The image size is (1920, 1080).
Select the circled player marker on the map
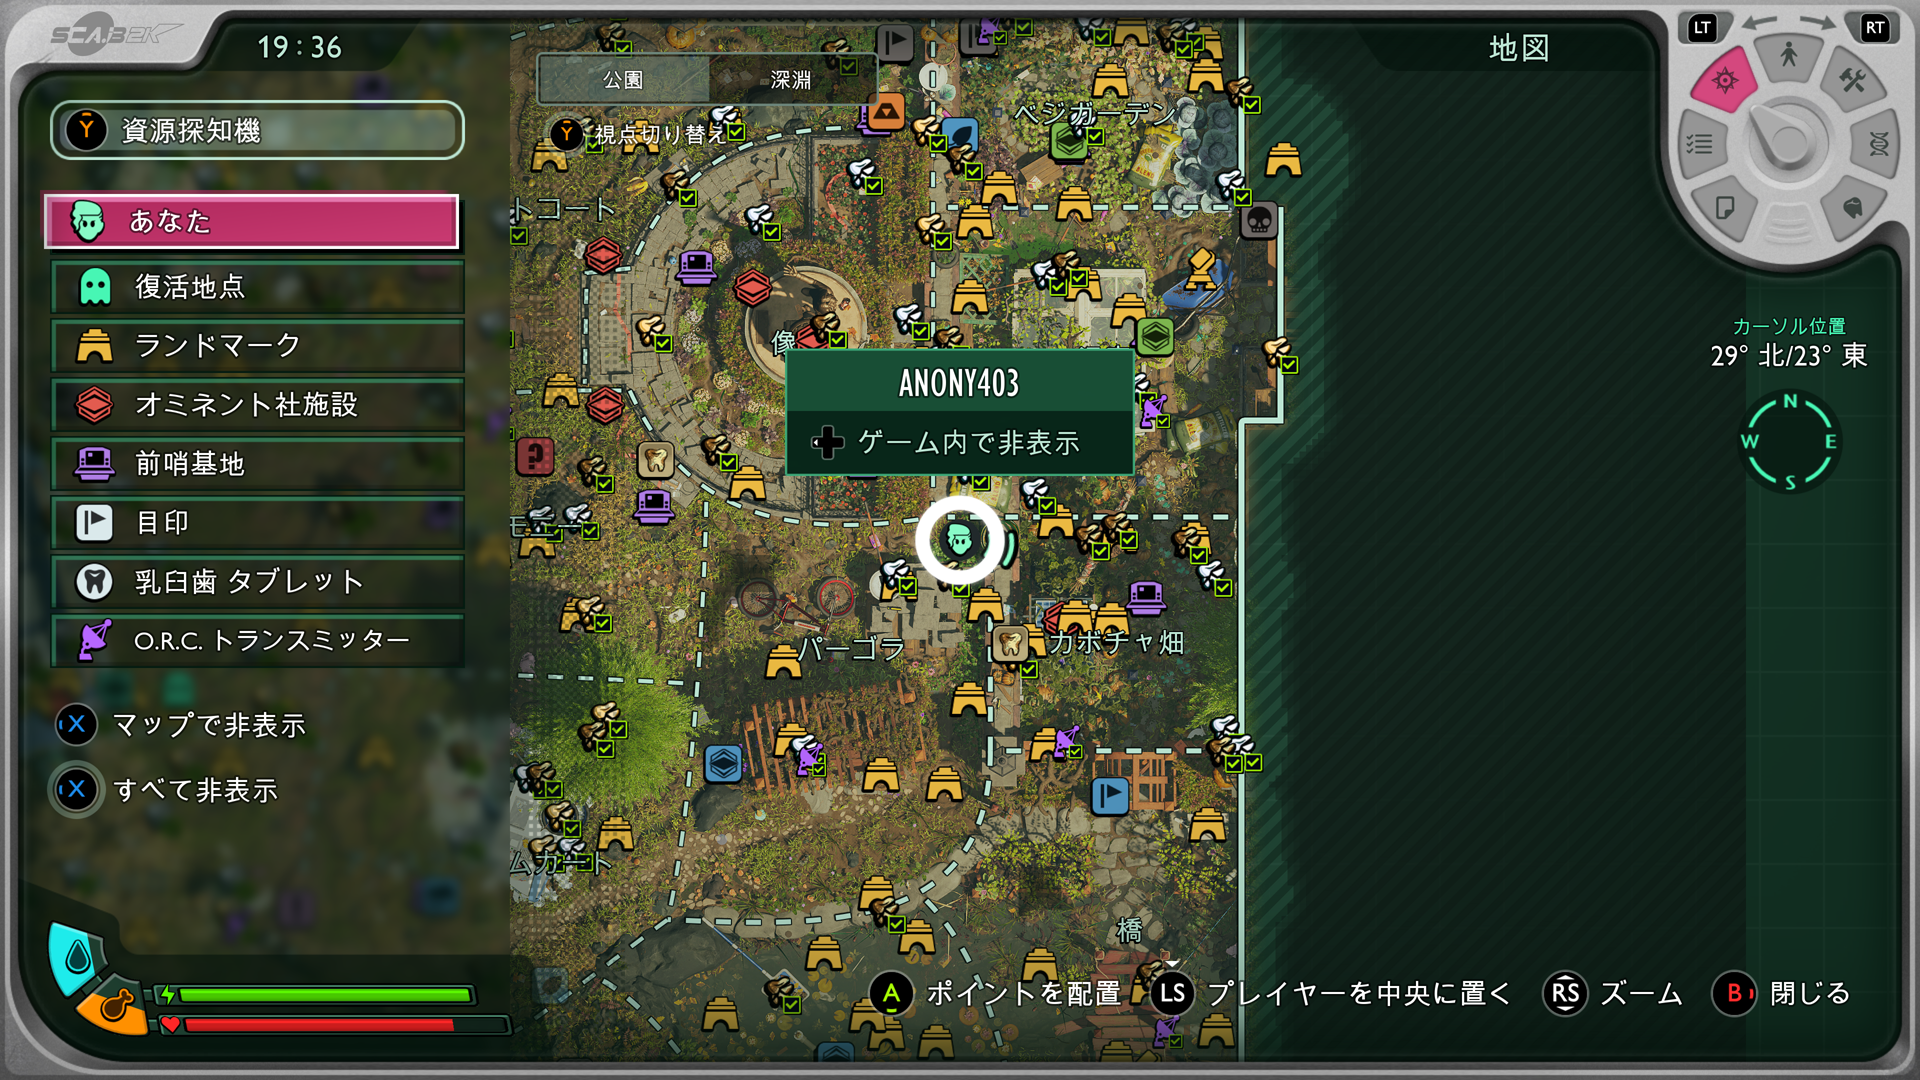(960, 541)
